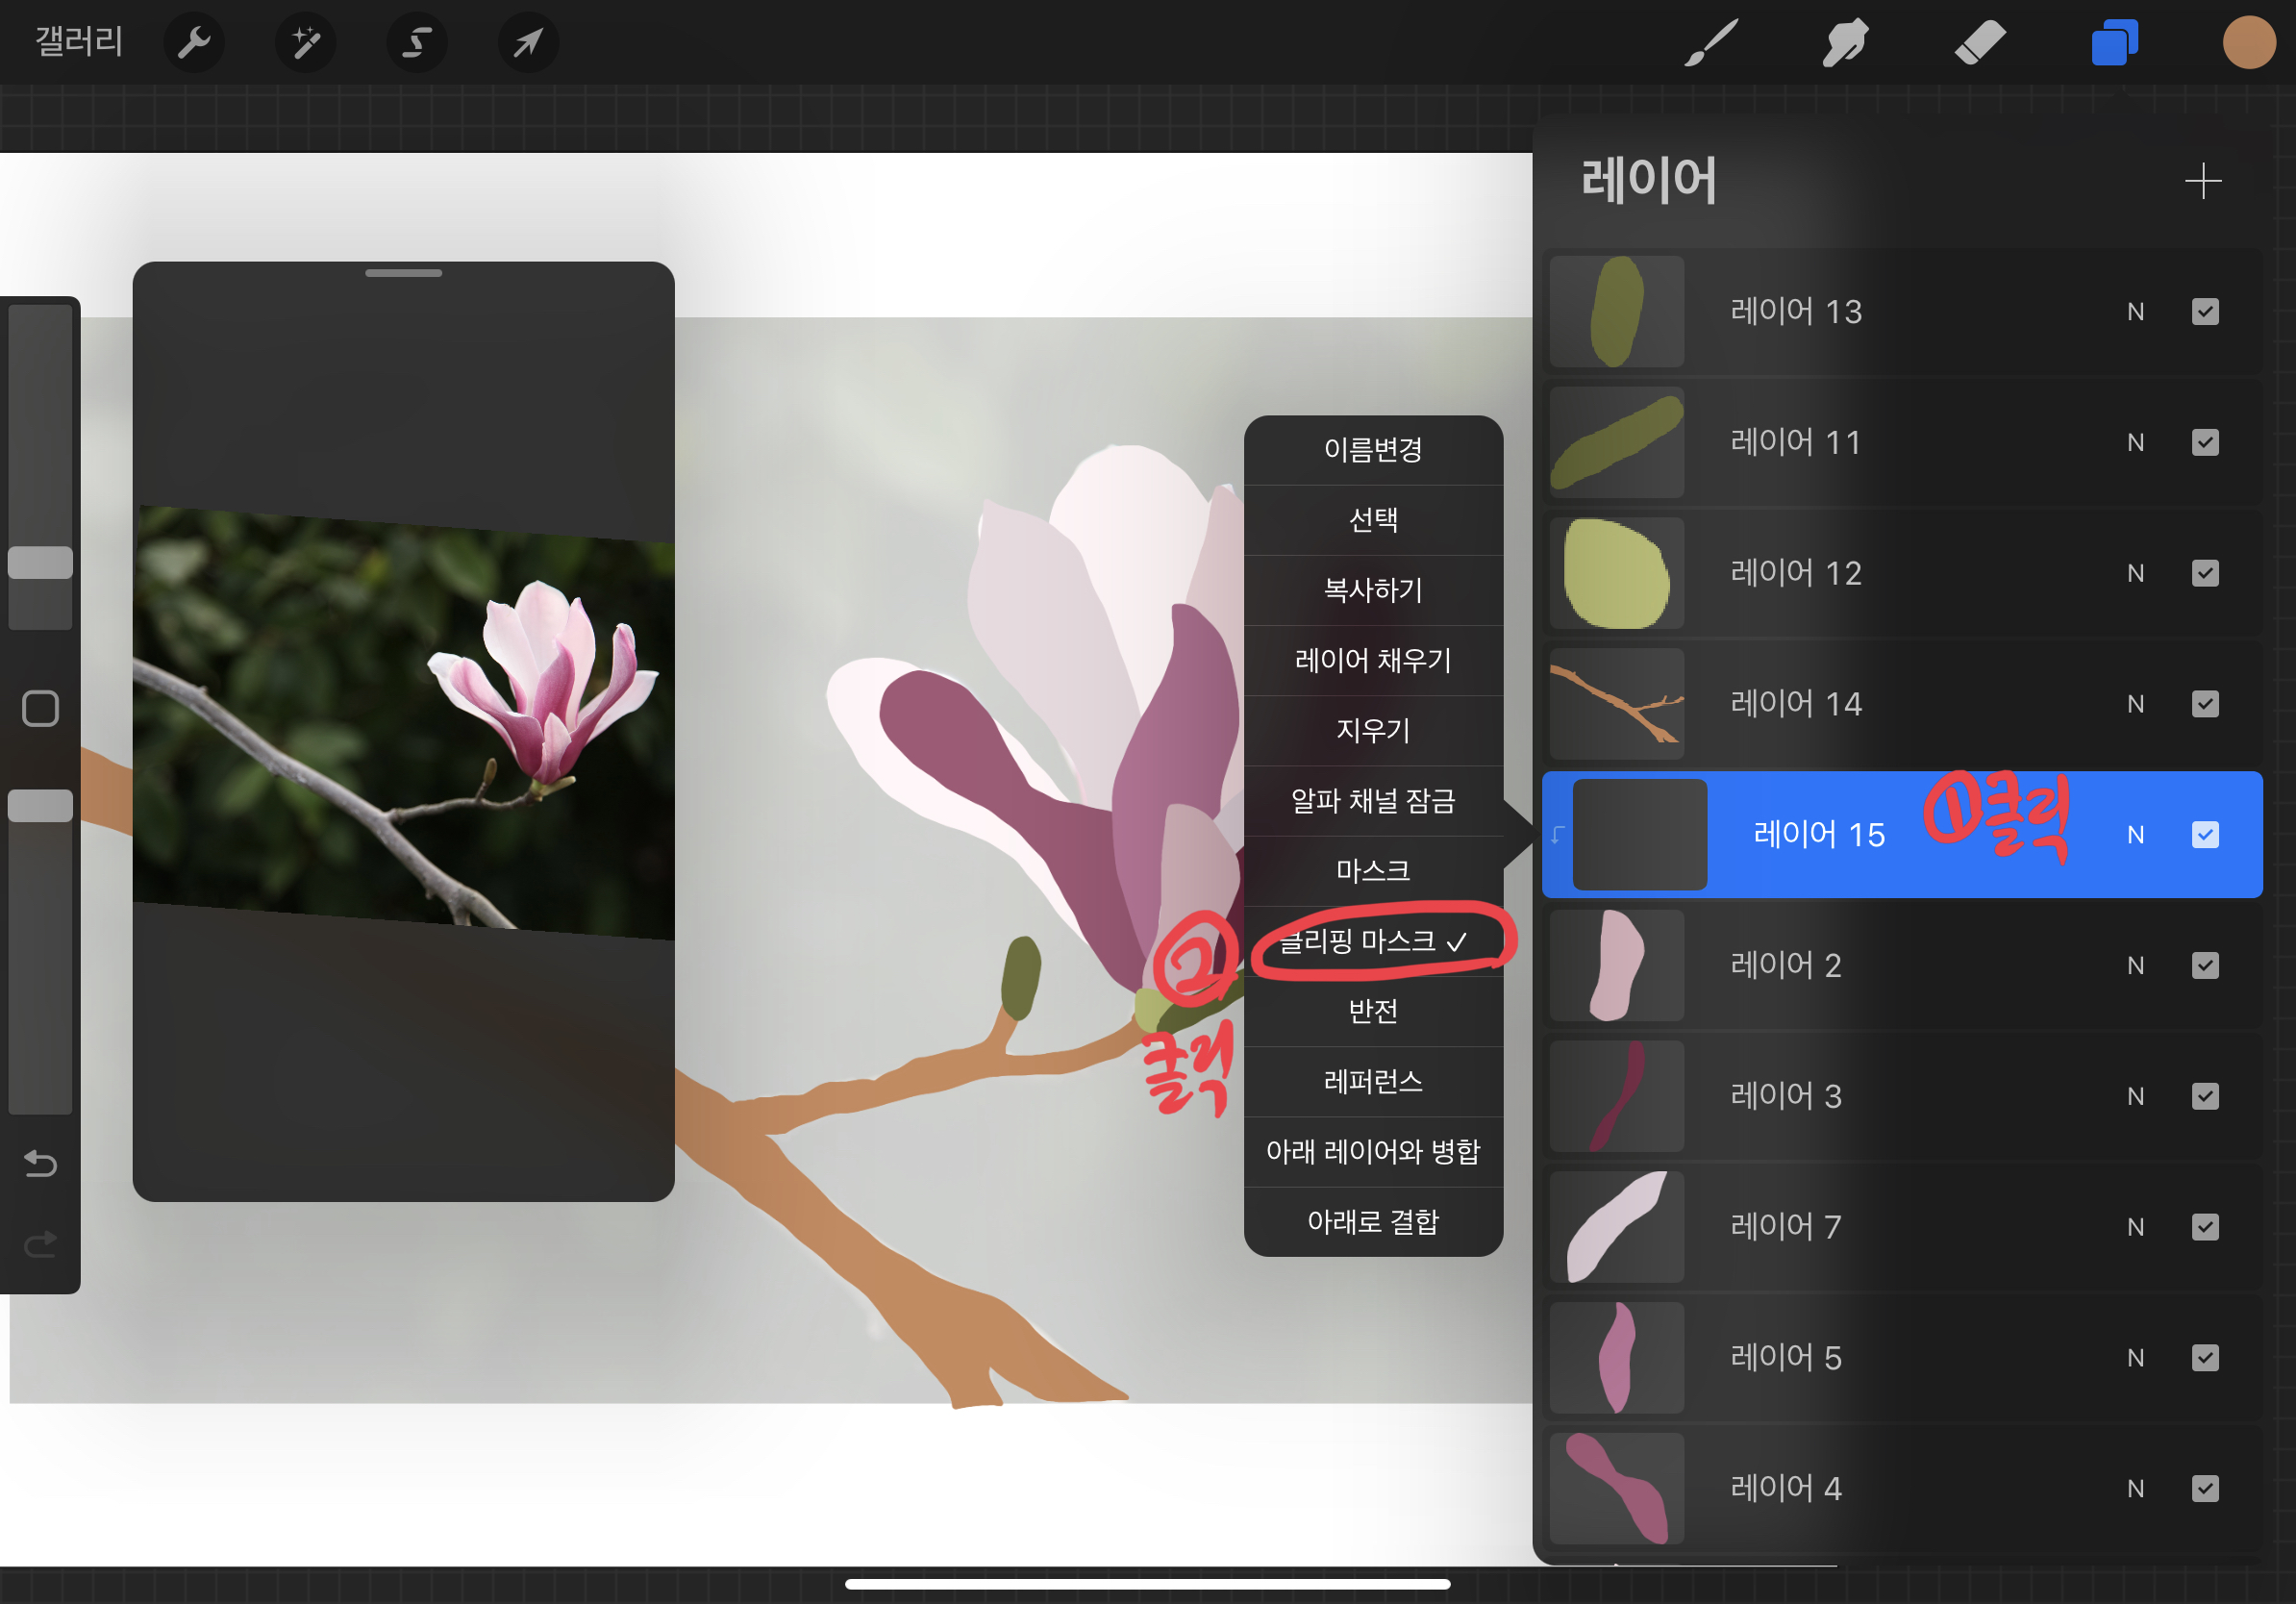The image size is (2296, 1604).
Task: Select the Brush tool
Action: 1710,43
